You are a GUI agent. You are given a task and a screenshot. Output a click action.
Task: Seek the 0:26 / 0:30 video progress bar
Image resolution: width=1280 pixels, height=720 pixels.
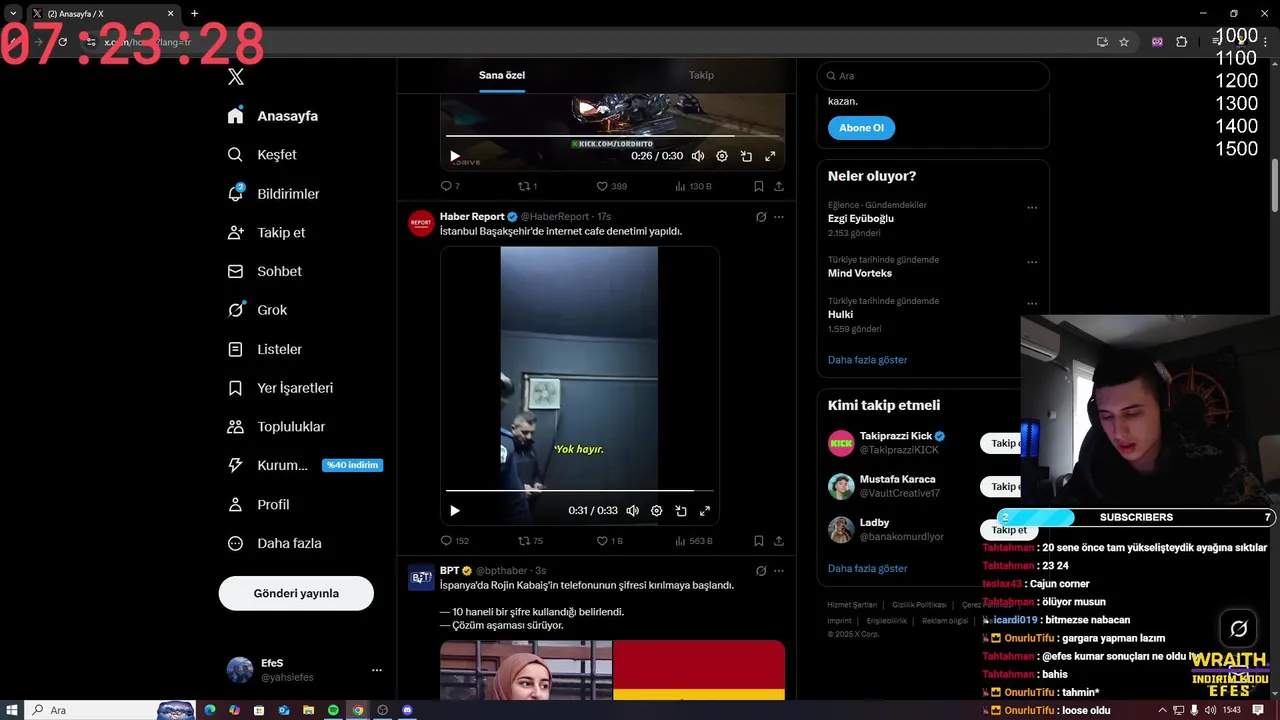click(612, 136)
